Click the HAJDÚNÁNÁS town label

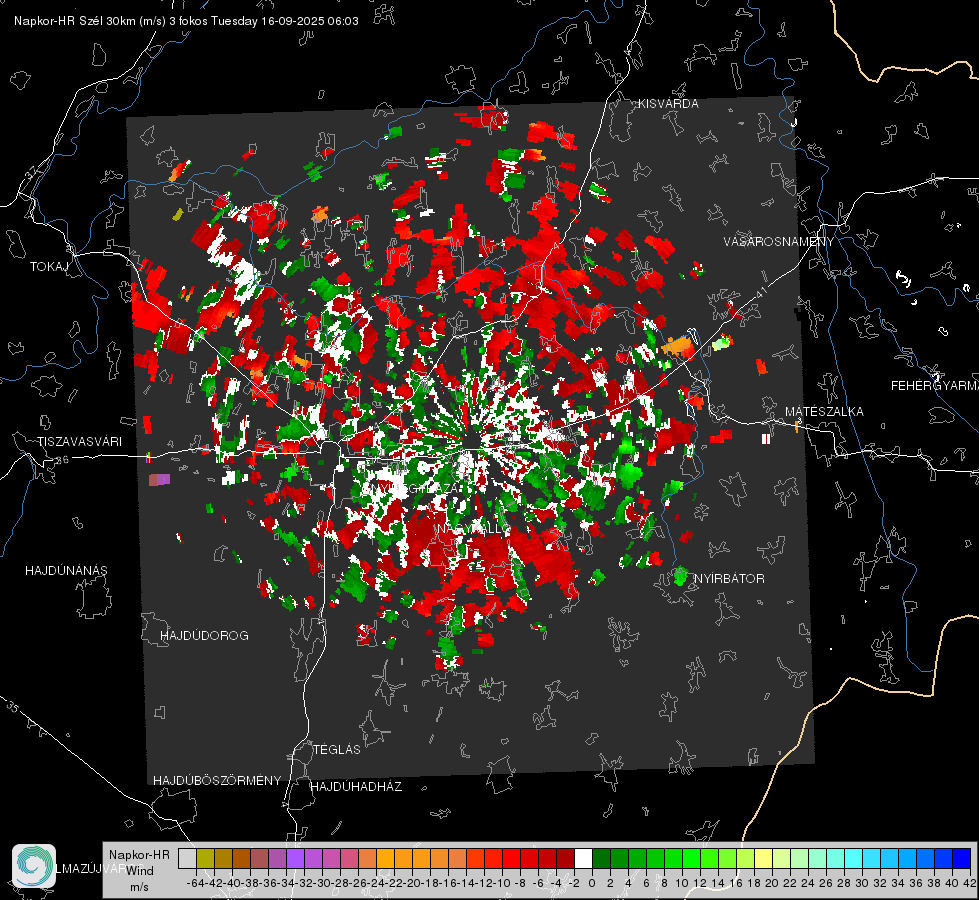click(66, 571)
